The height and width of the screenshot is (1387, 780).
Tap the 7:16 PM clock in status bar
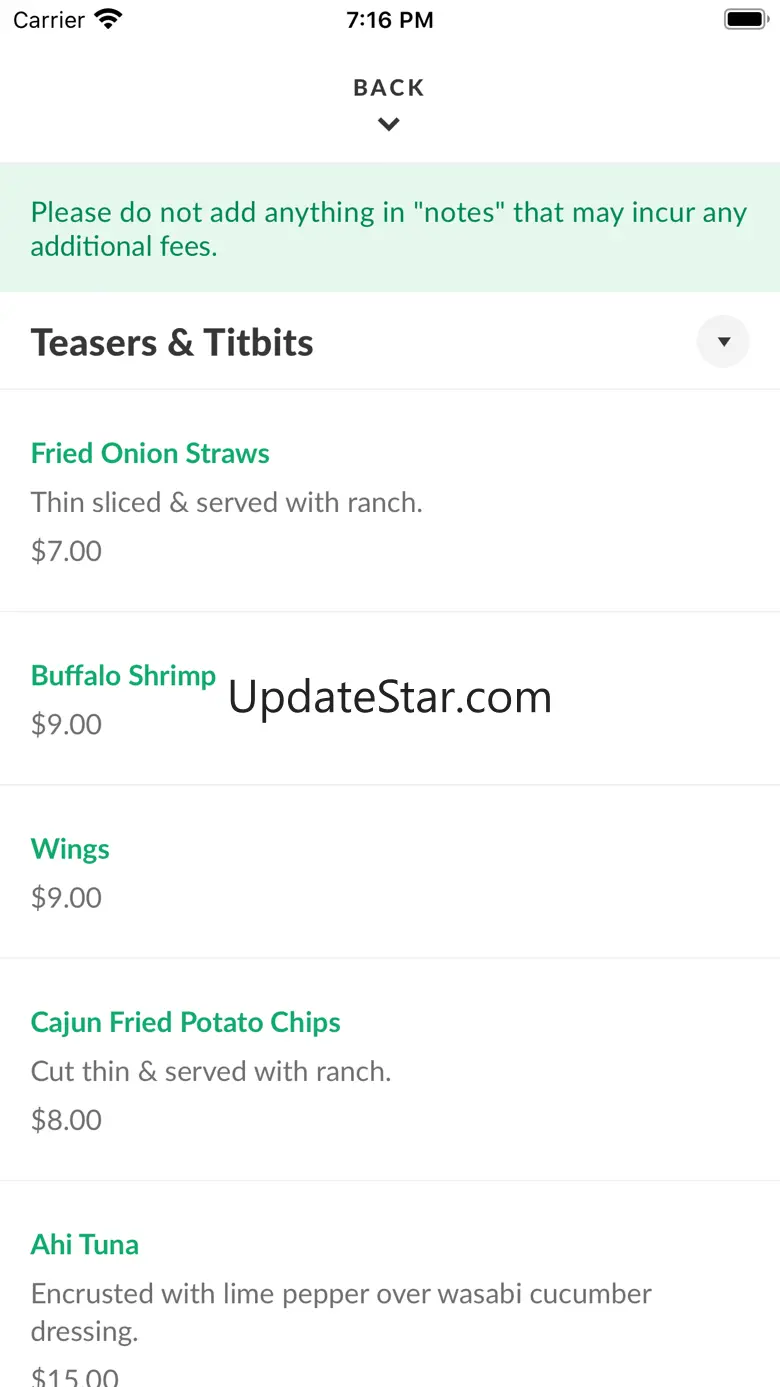coord(390,20)
